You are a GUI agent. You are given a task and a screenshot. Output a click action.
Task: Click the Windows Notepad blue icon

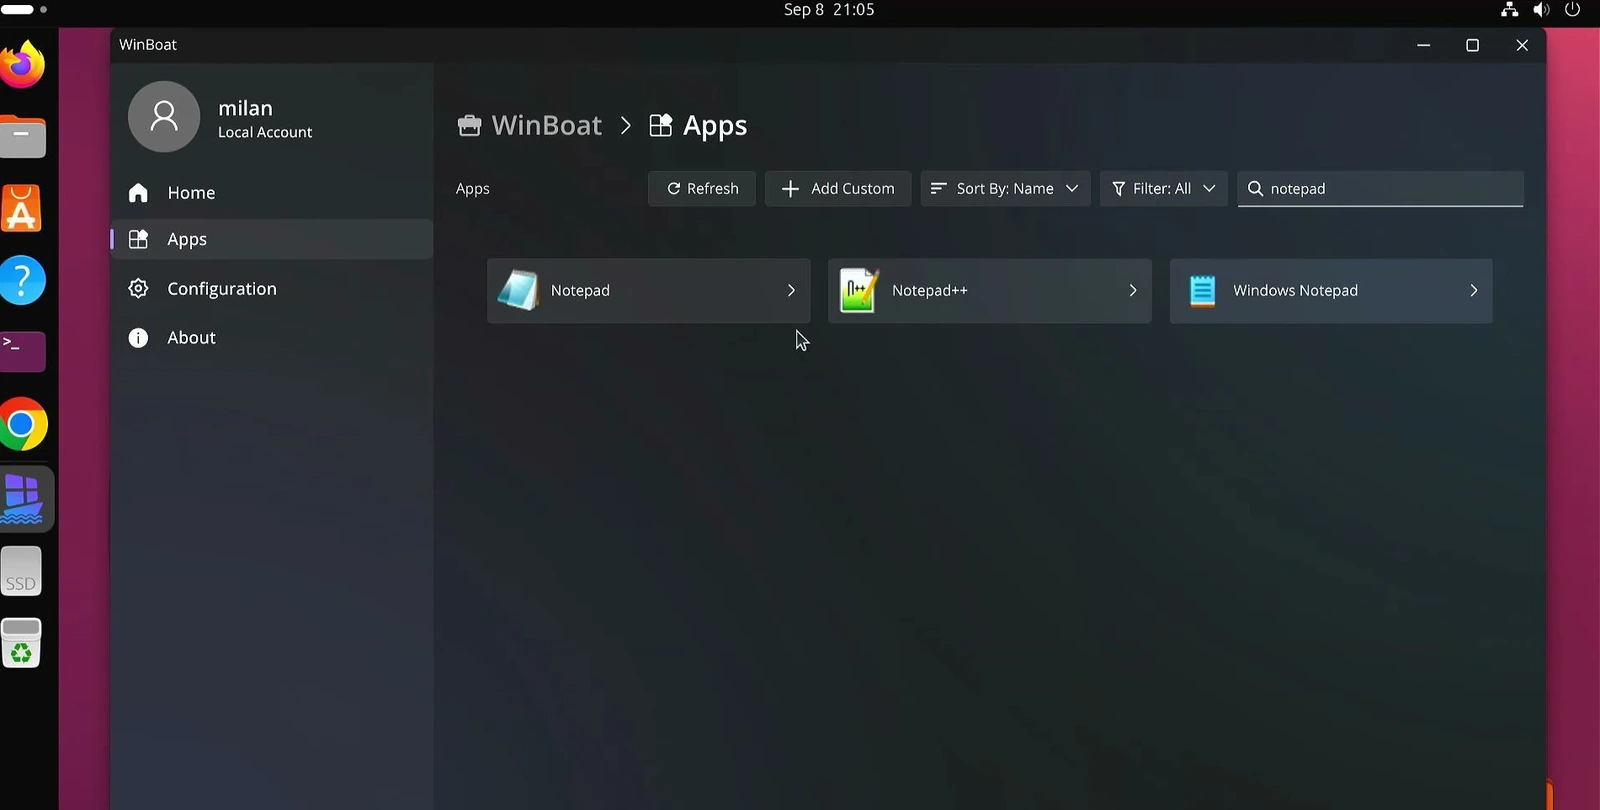pos(1202,291)
